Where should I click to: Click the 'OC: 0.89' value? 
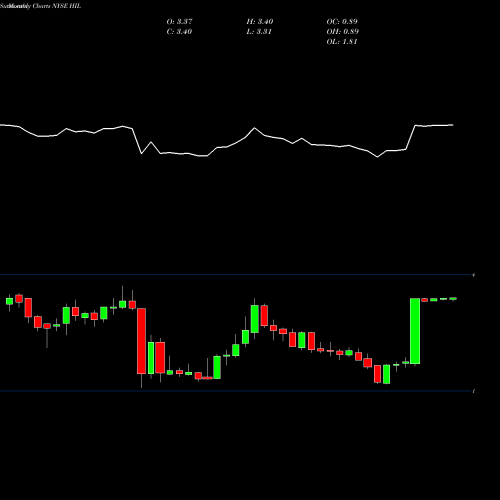click(342, 22)
